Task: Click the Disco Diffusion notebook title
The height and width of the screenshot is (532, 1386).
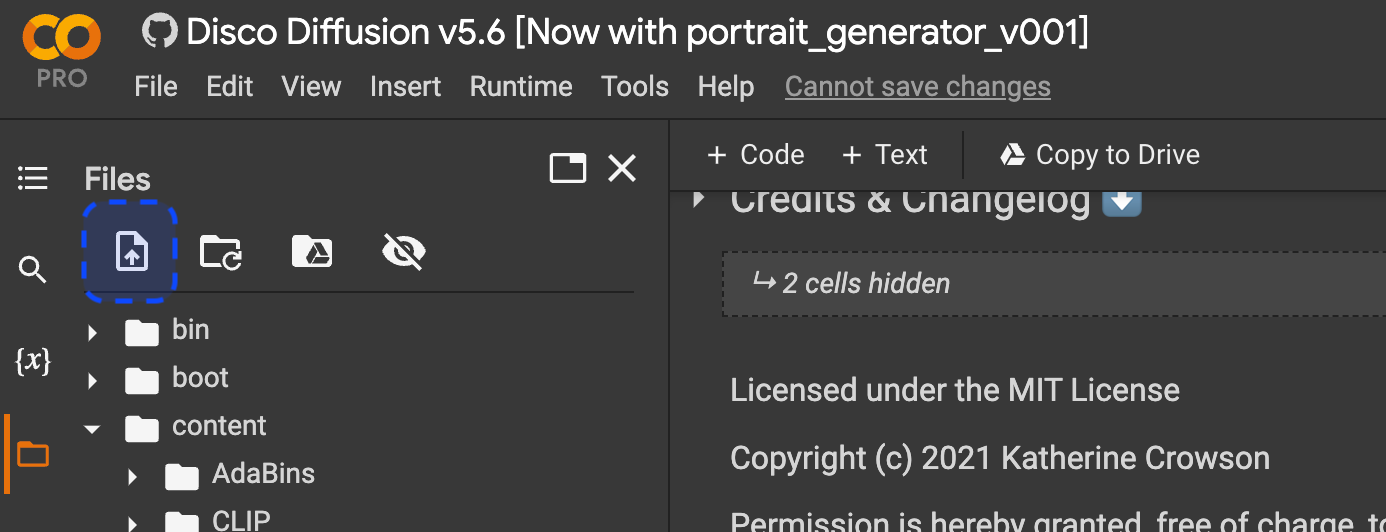Action: (x=637, y=33)
